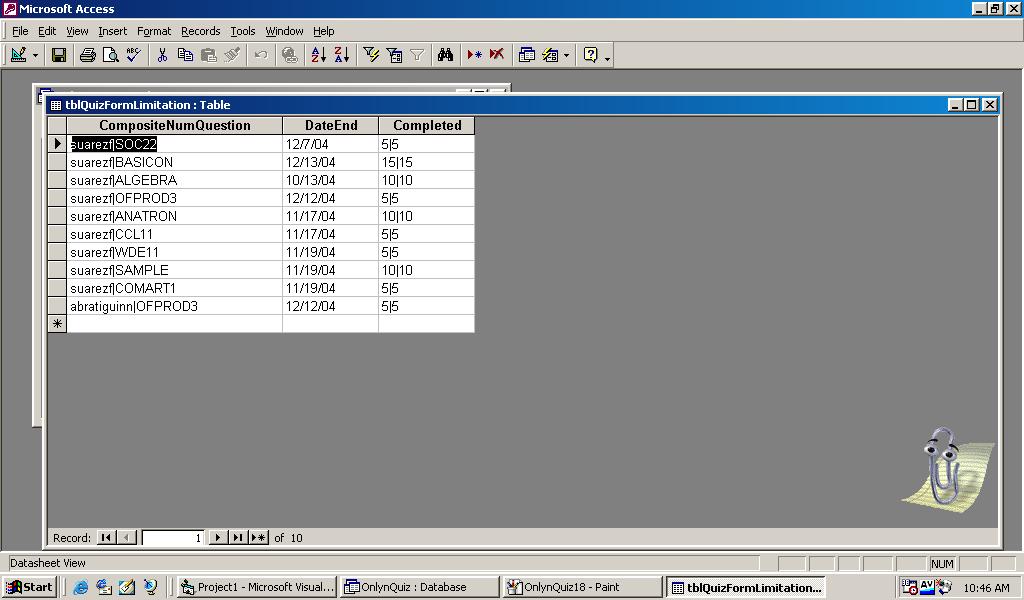
Task: Launch Internet Explorer from Quick Launch
Action: click(80, 587)
